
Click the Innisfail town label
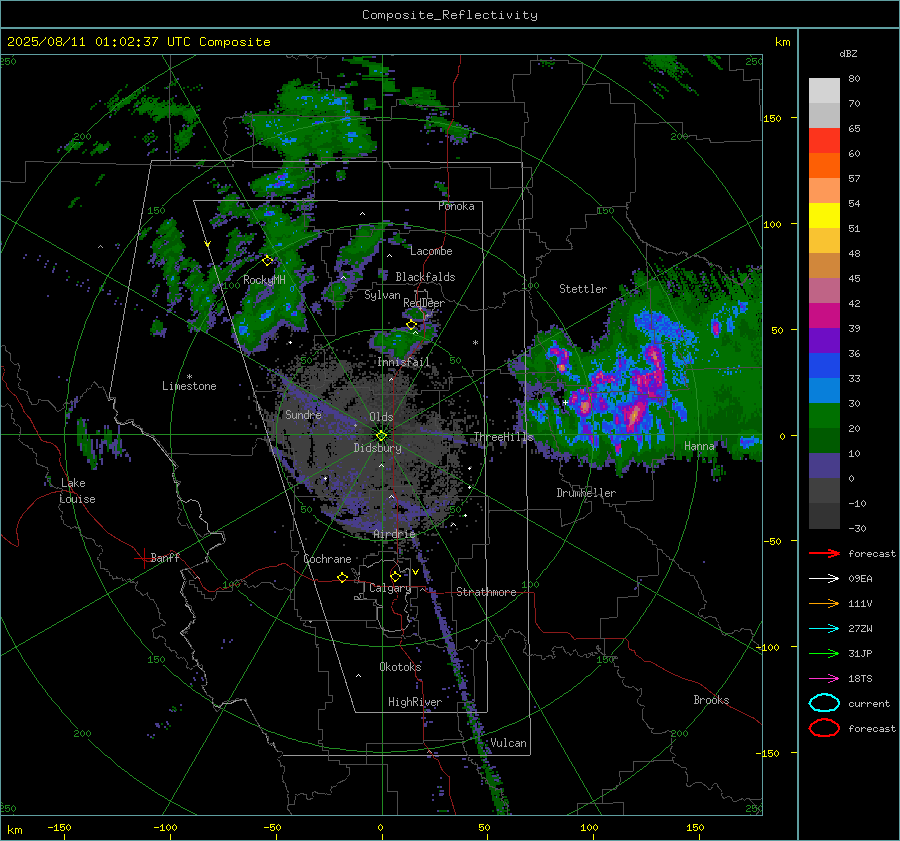(403, 362)
